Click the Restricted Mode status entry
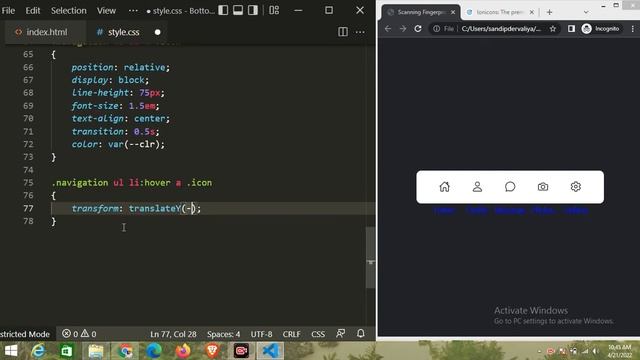 (x=25, y=334)
